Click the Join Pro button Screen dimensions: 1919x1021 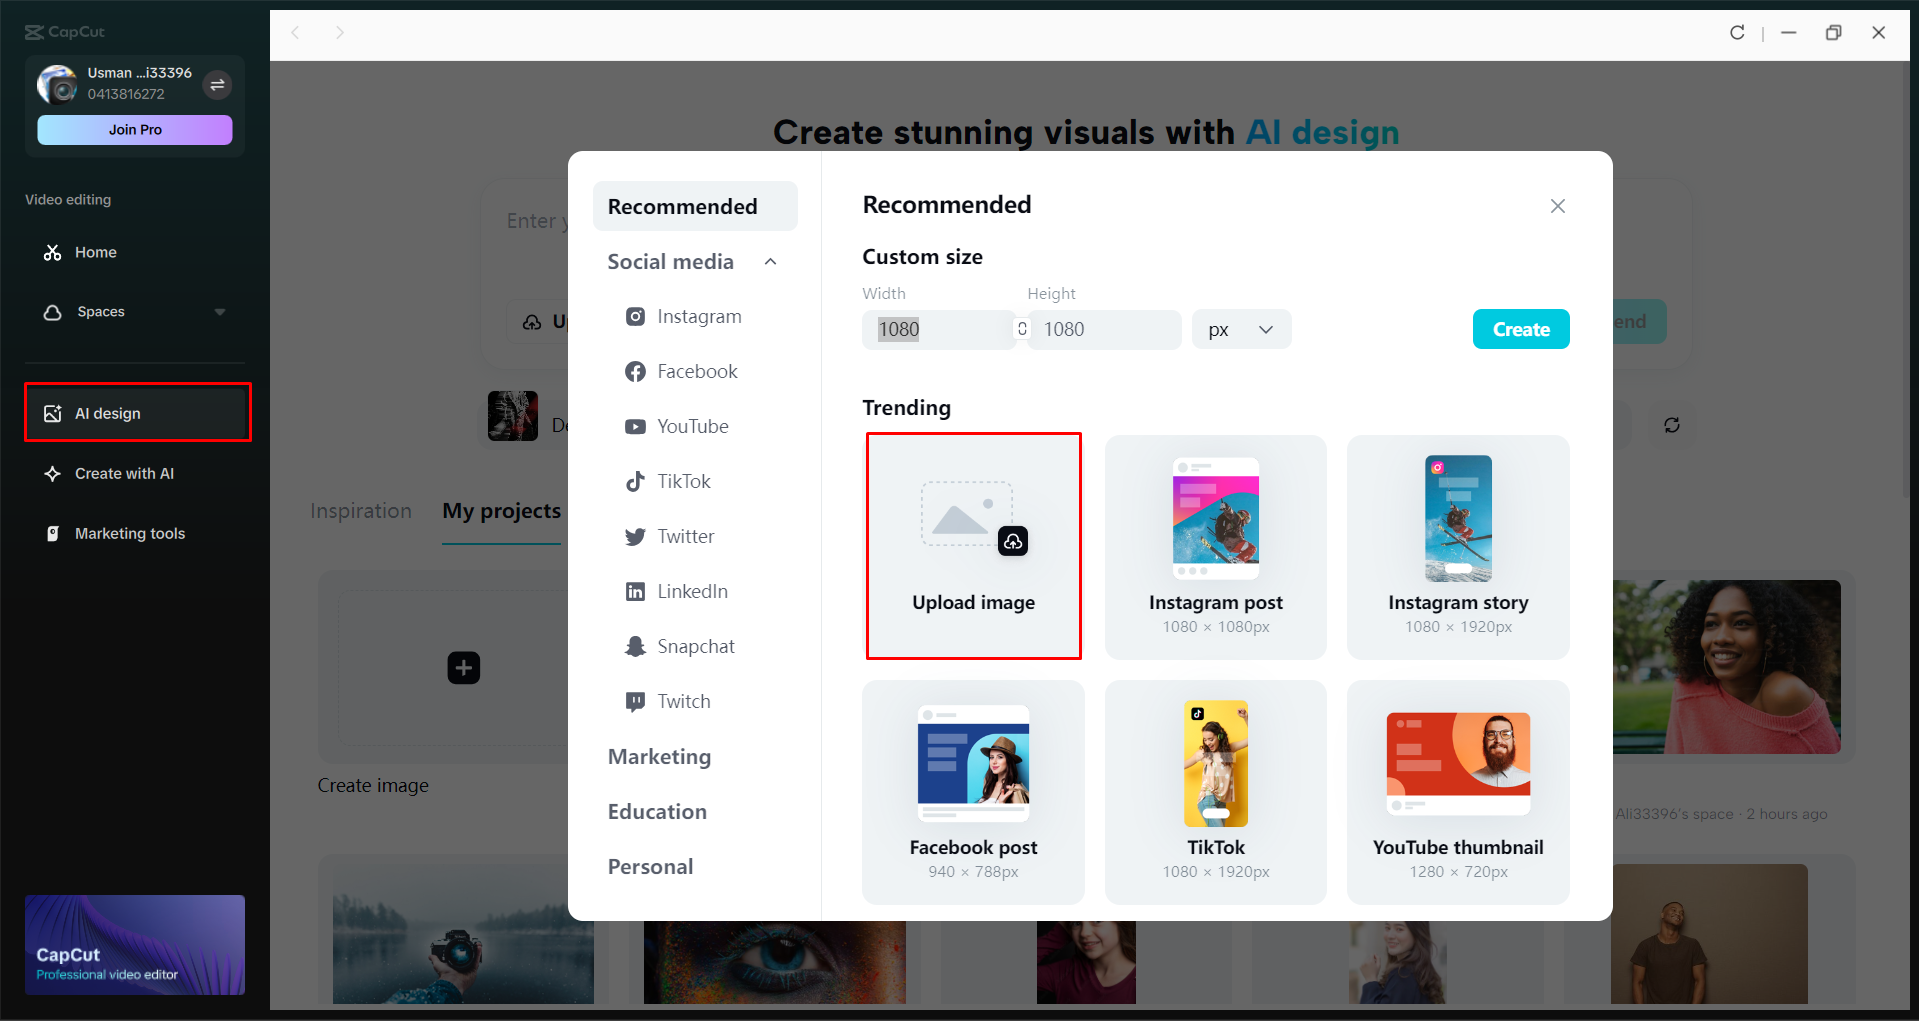pos(134,130)
